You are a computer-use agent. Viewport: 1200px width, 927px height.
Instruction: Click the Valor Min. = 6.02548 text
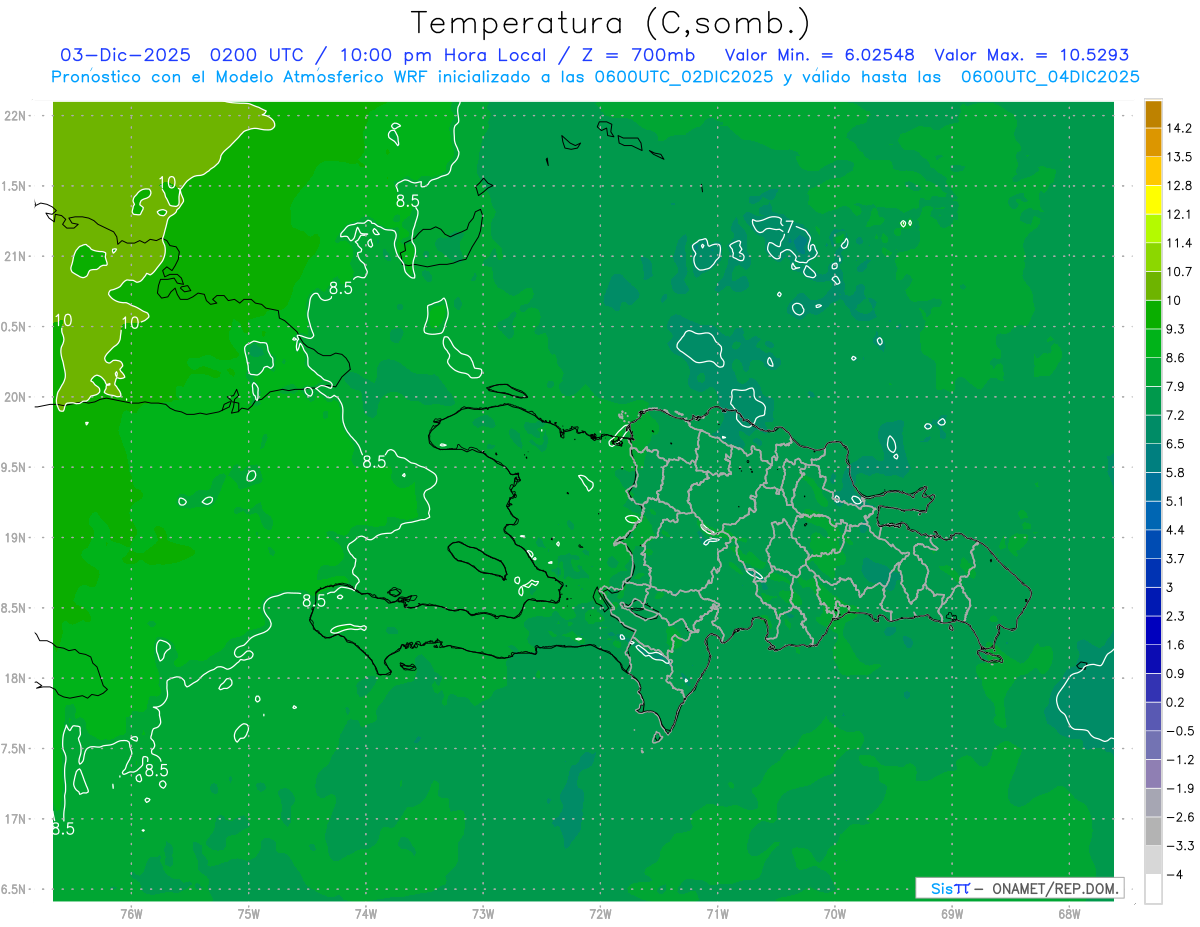pyautogui.click(x=819, y=55)
